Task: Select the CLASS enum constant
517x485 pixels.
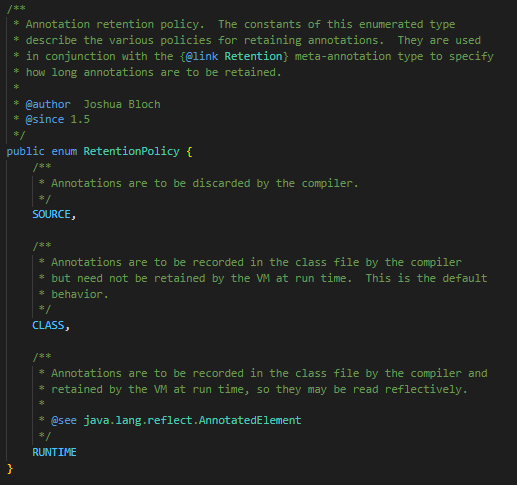Action: click(x=48, y=325)
